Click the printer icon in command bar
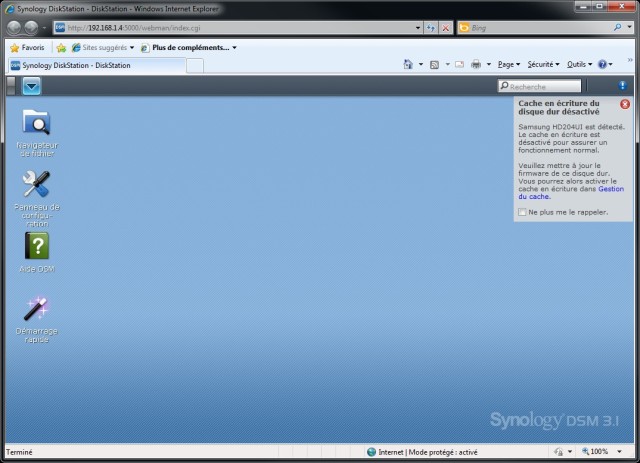The width and height of the screenshot is (640, 463). (x=476, y=65)
